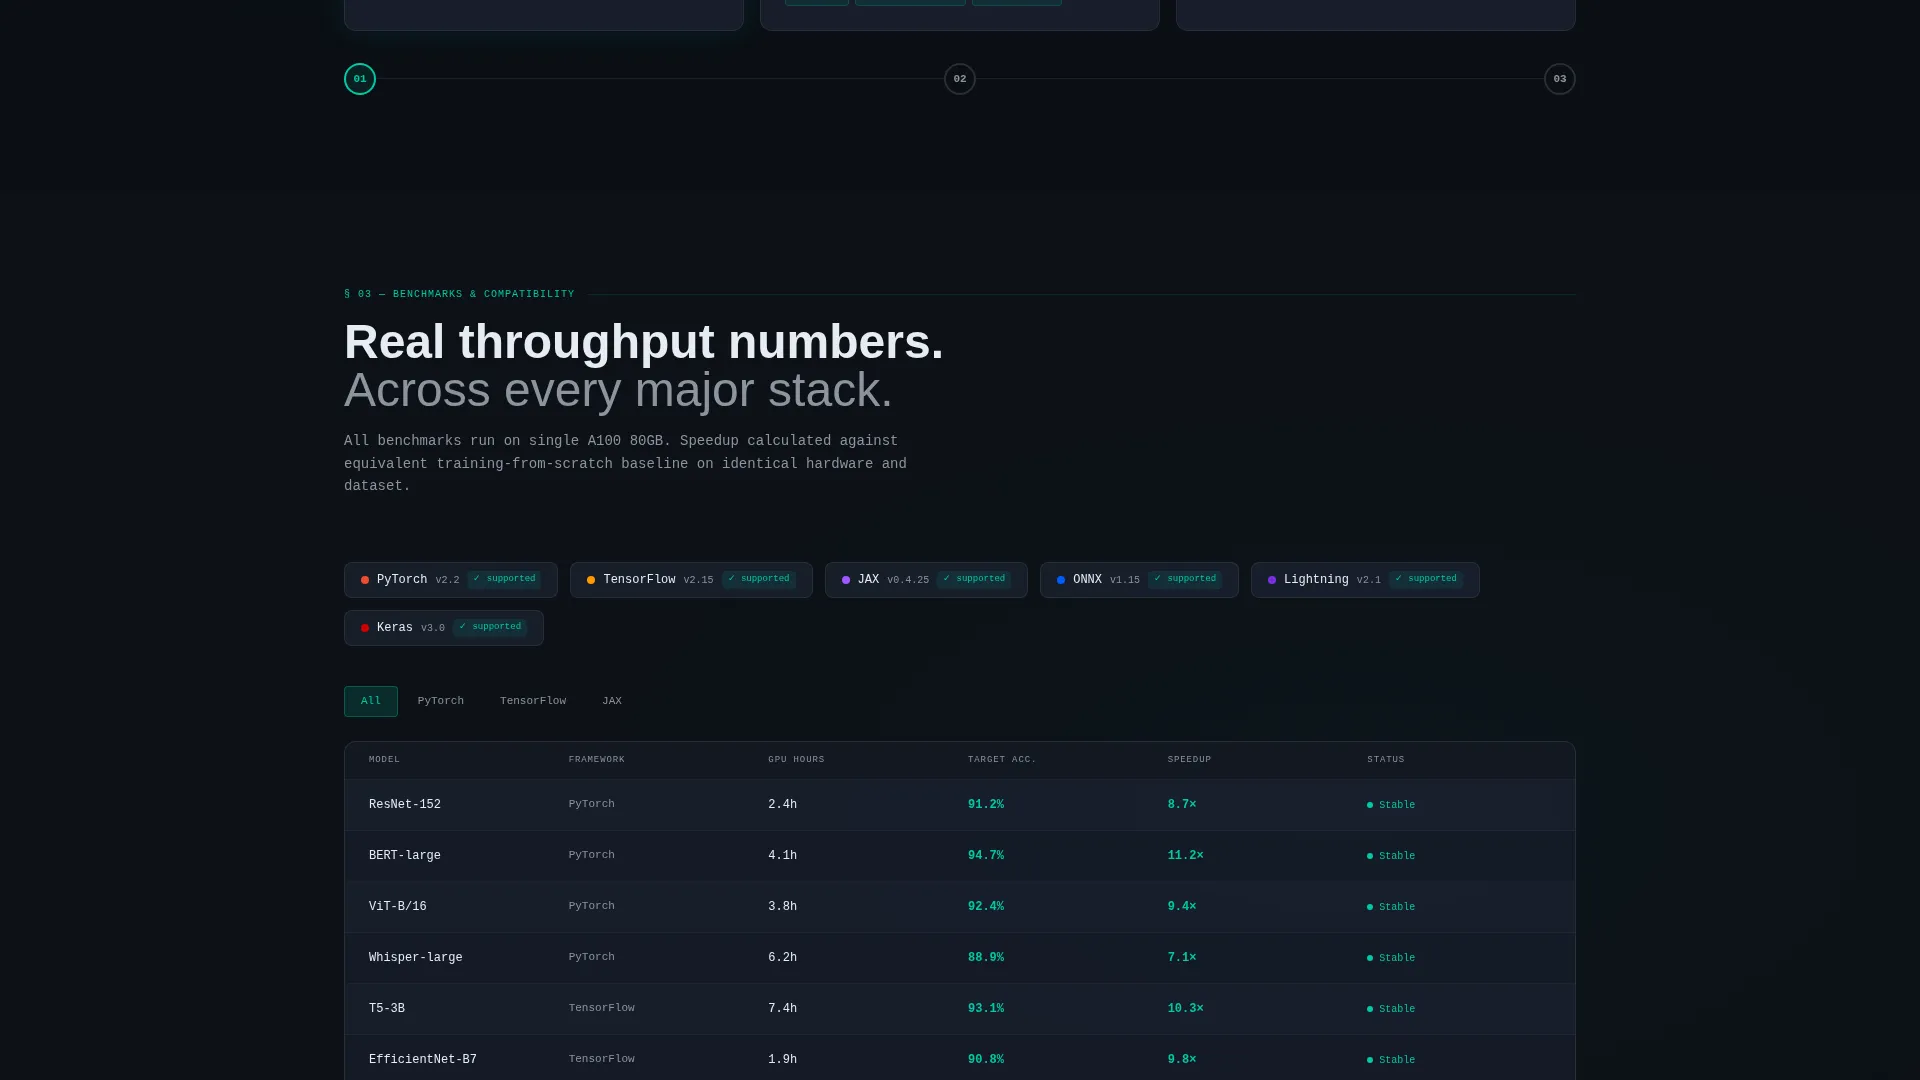The width and height of the screenshot is (1920, 1080).
Task: Click the STATUS column header
Action: point(1386,760)
